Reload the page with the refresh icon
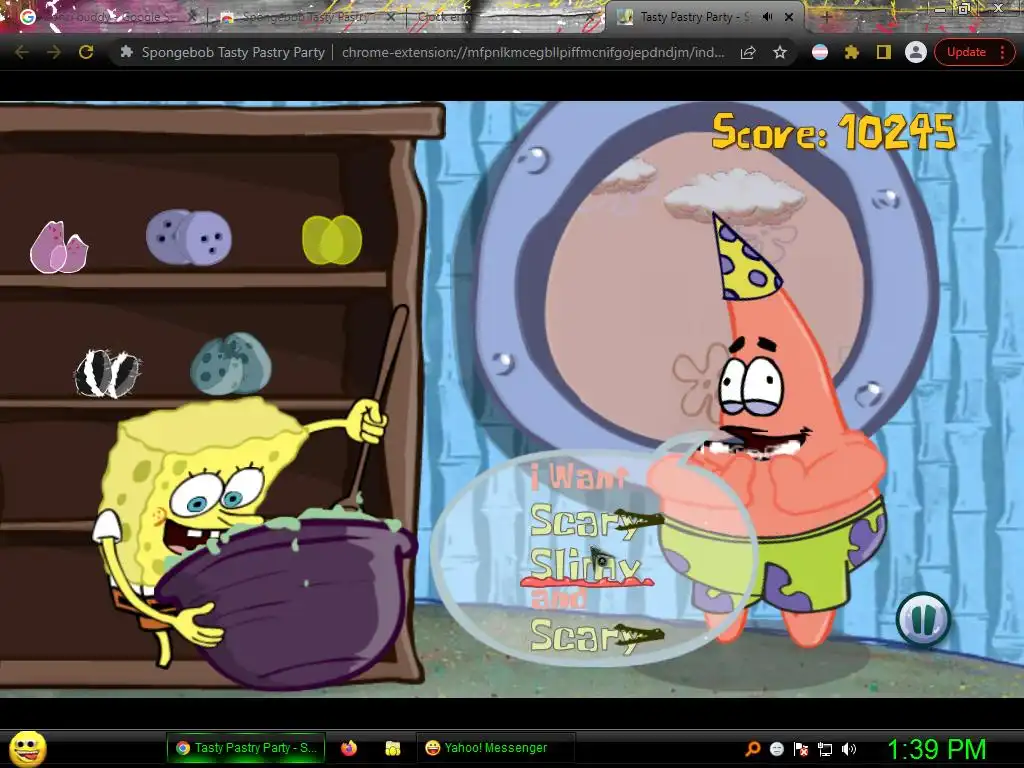 tap(86, 52)
